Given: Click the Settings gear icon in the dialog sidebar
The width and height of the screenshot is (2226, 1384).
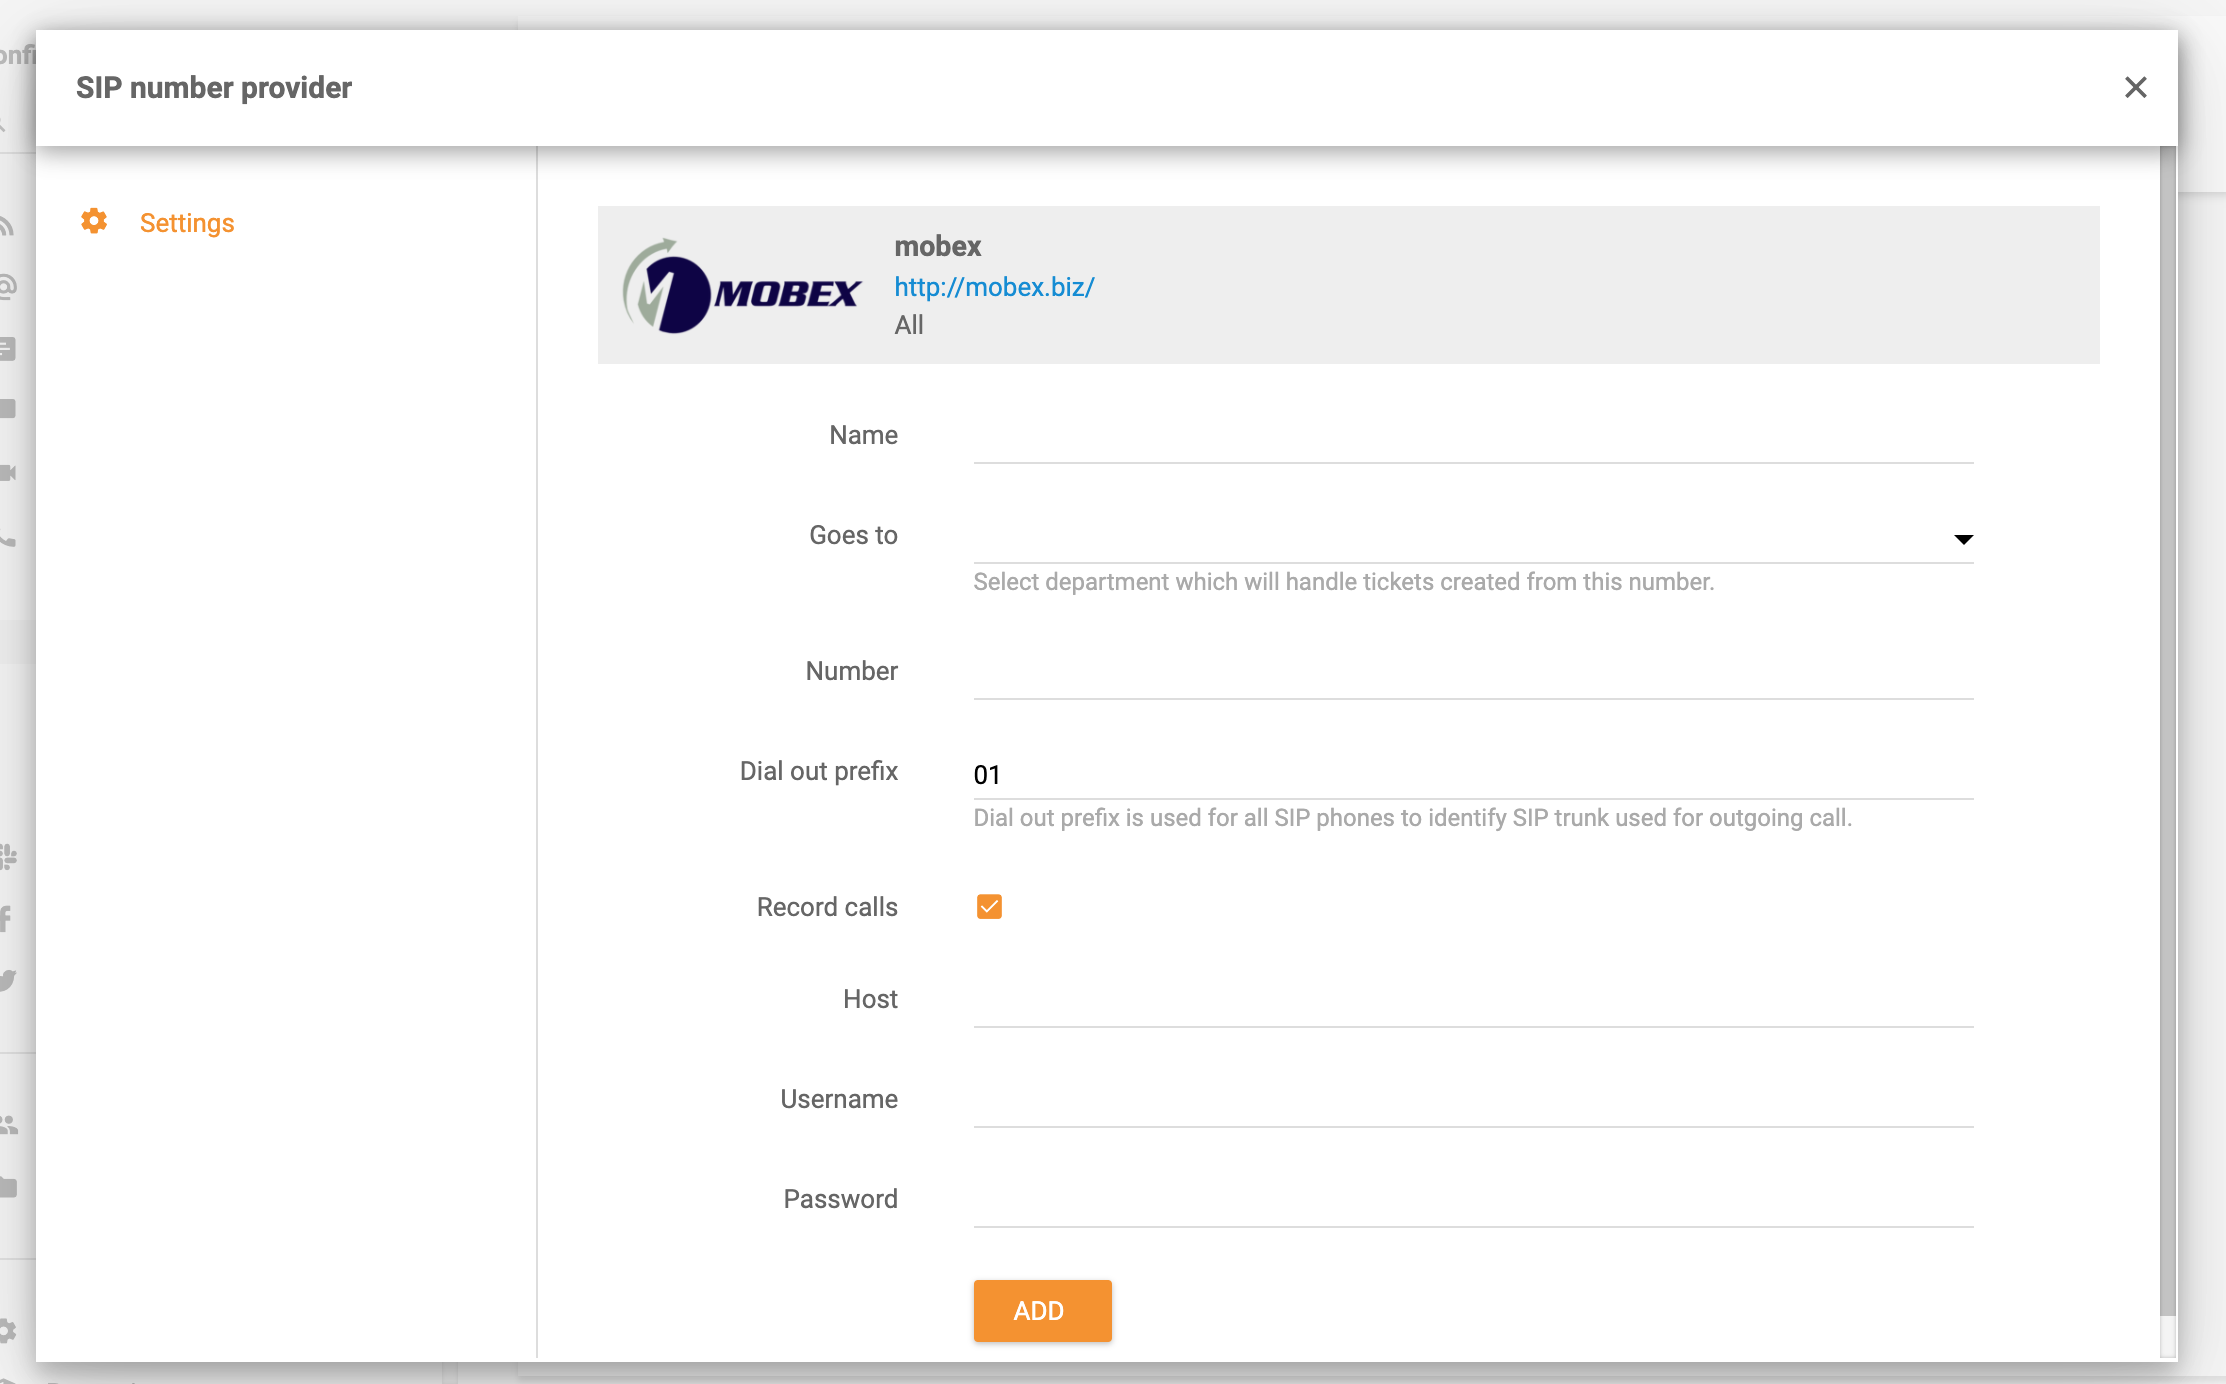Looking at the screenshot, I should click(93, 222).
